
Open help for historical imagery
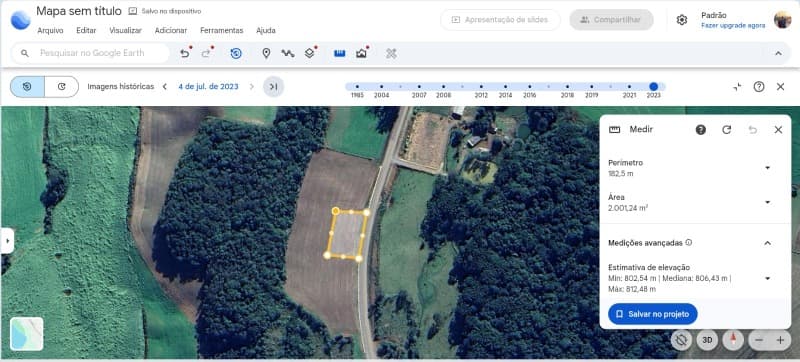[759, 87]
